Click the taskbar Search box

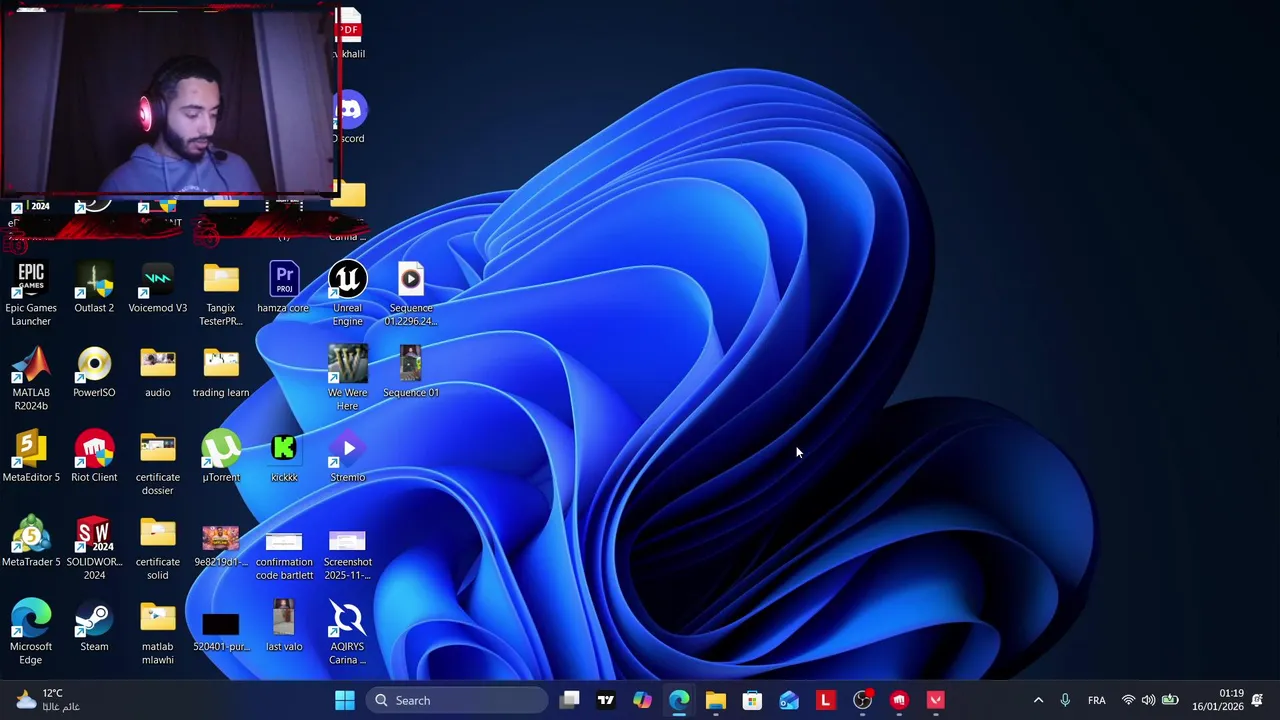[457, 700]
